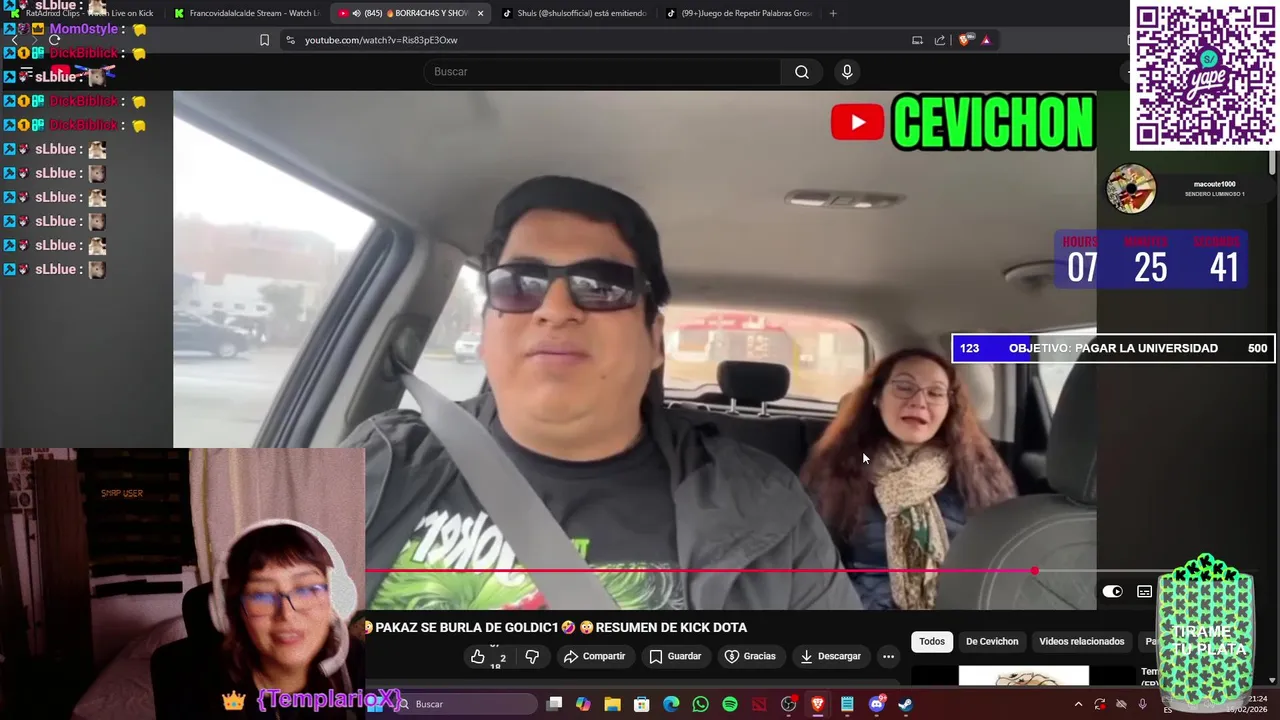Click the CEVICHON channel logo overlay

click(x=963, y=123)
